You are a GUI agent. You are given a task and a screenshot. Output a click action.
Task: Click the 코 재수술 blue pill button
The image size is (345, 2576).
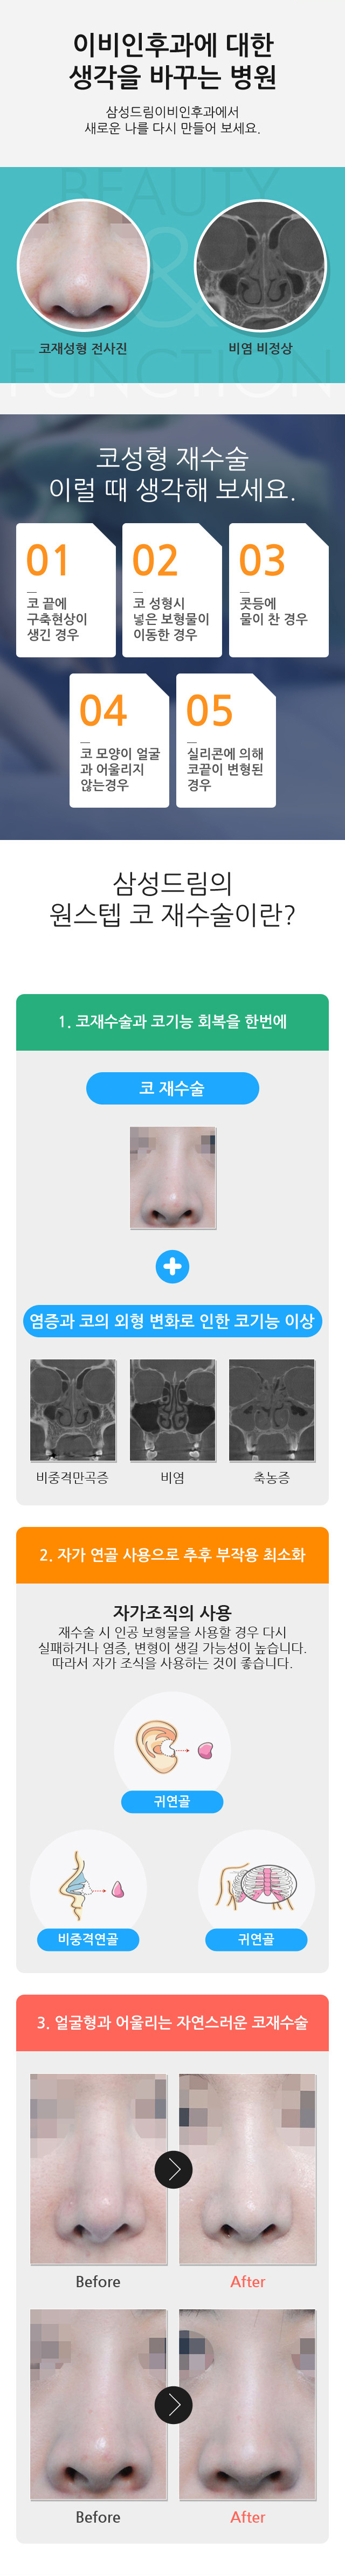coord(172,1088)
